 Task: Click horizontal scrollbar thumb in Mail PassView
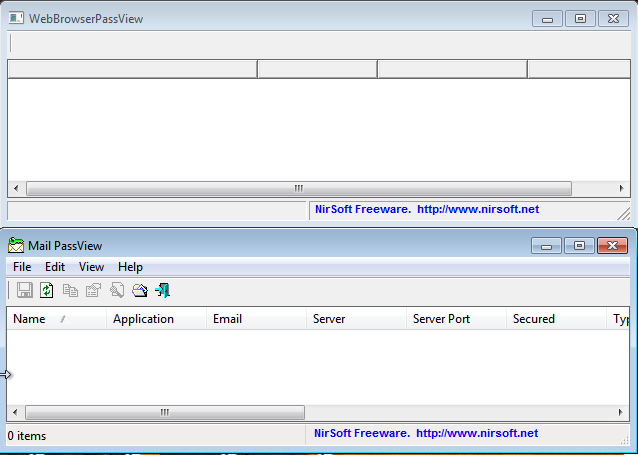[165, 412]
